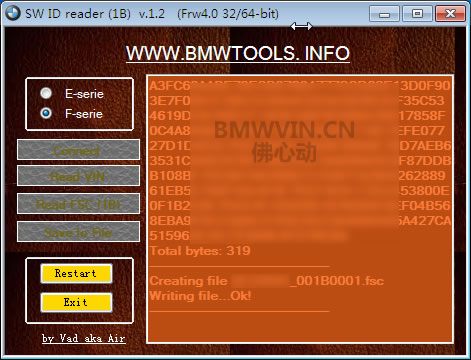
Task: Click the hex row starting with 0F1B2
Action: coord(300,206)
